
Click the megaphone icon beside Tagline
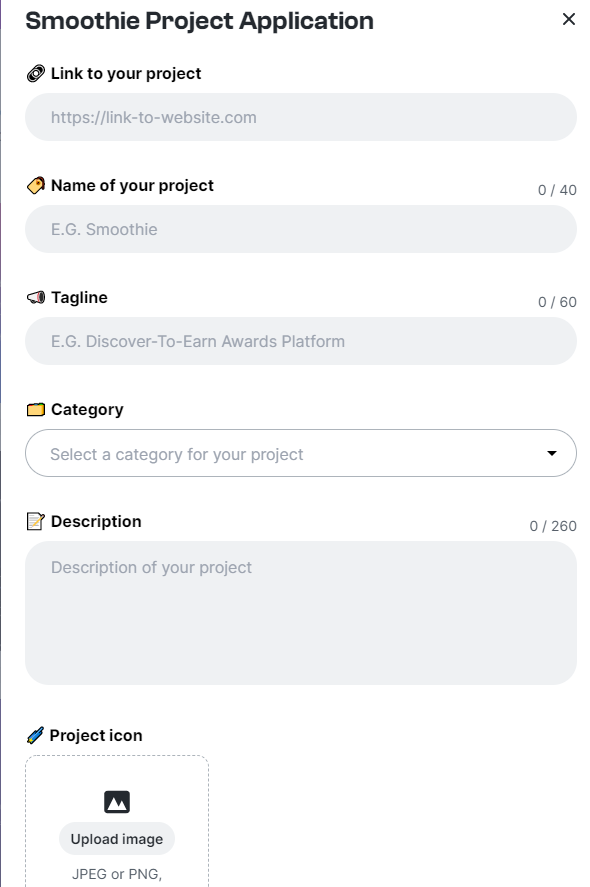click(x=36, y=298)
